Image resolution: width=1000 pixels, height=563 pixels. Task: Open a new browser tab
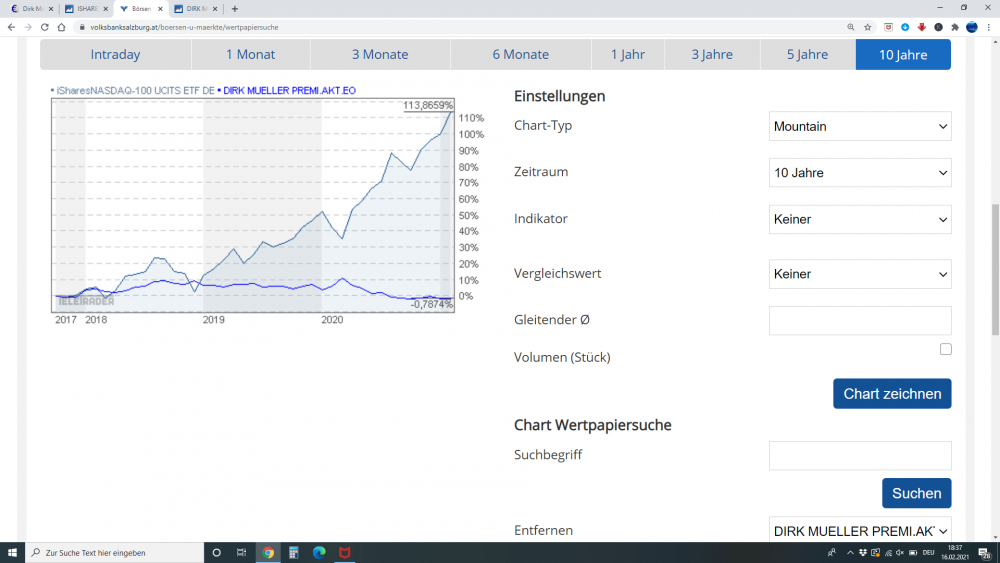235,9
